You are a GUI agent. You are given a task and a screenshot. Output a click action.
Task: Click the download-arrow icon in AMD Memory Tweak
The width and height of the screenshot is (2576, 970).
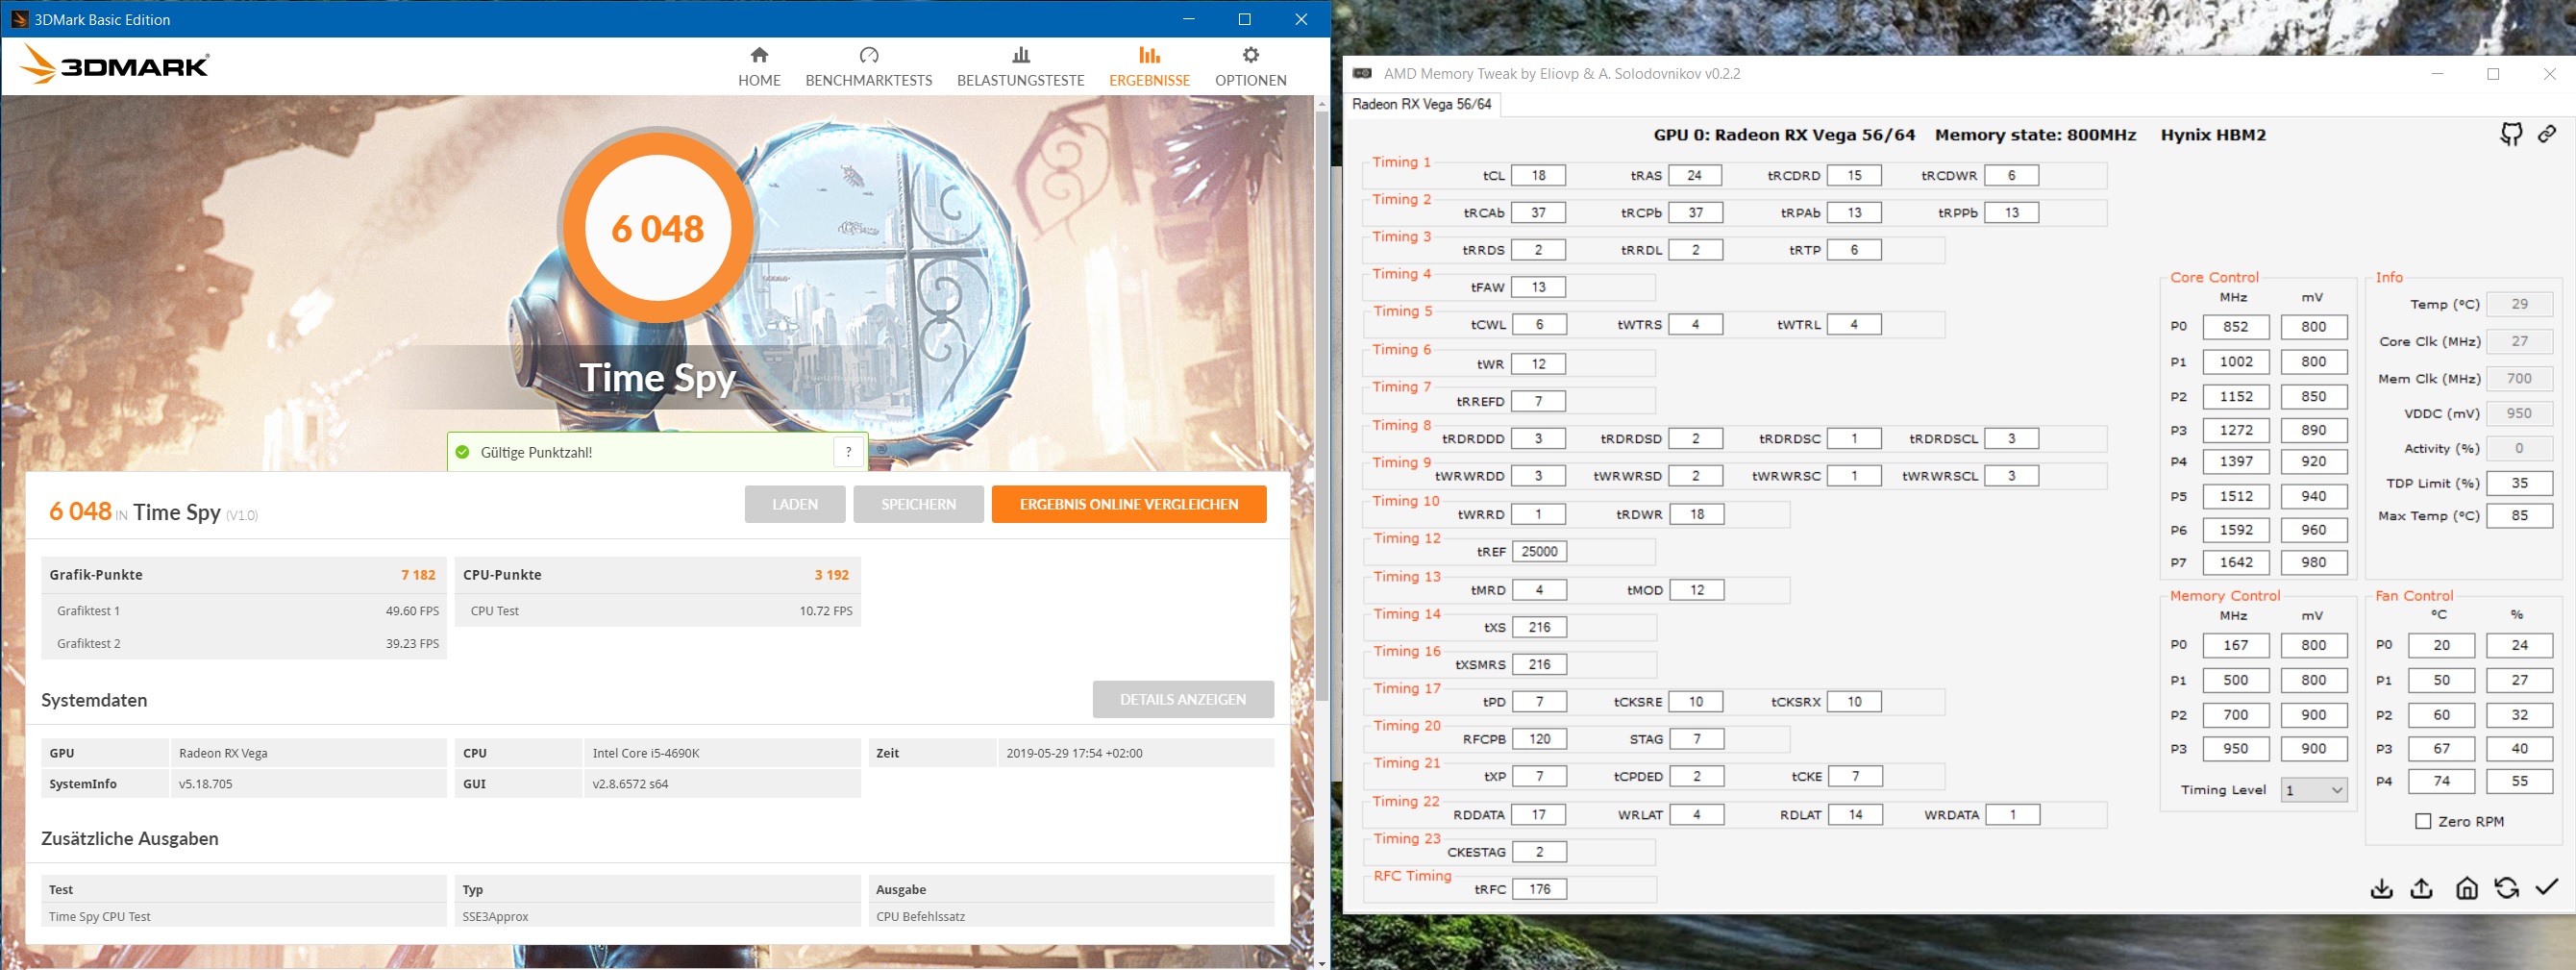2381,888
